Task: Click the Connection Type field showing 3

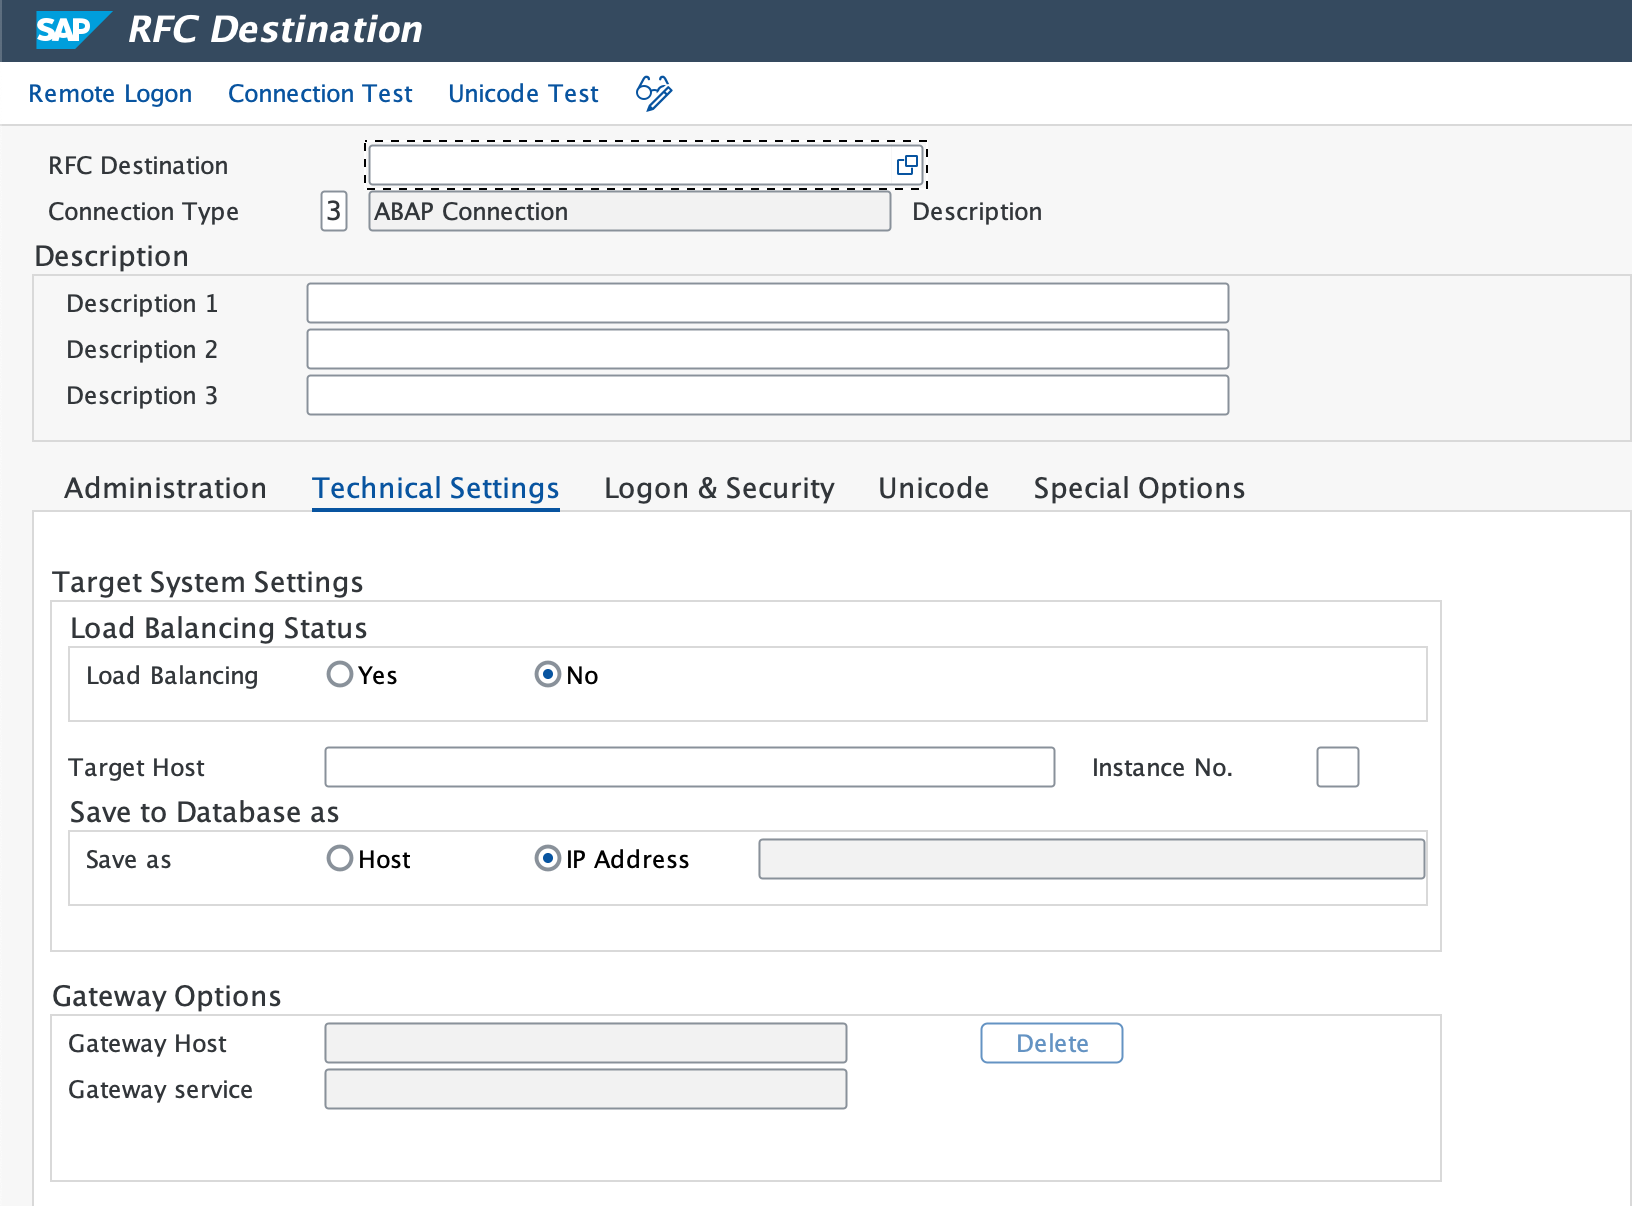Action: pos(333,211)
